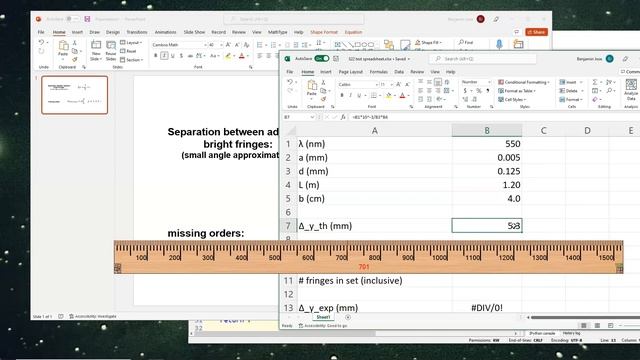Screen dimensions: 640x360
Task: Click Excel insert function fx icon
Action: (x=343, y=117)
